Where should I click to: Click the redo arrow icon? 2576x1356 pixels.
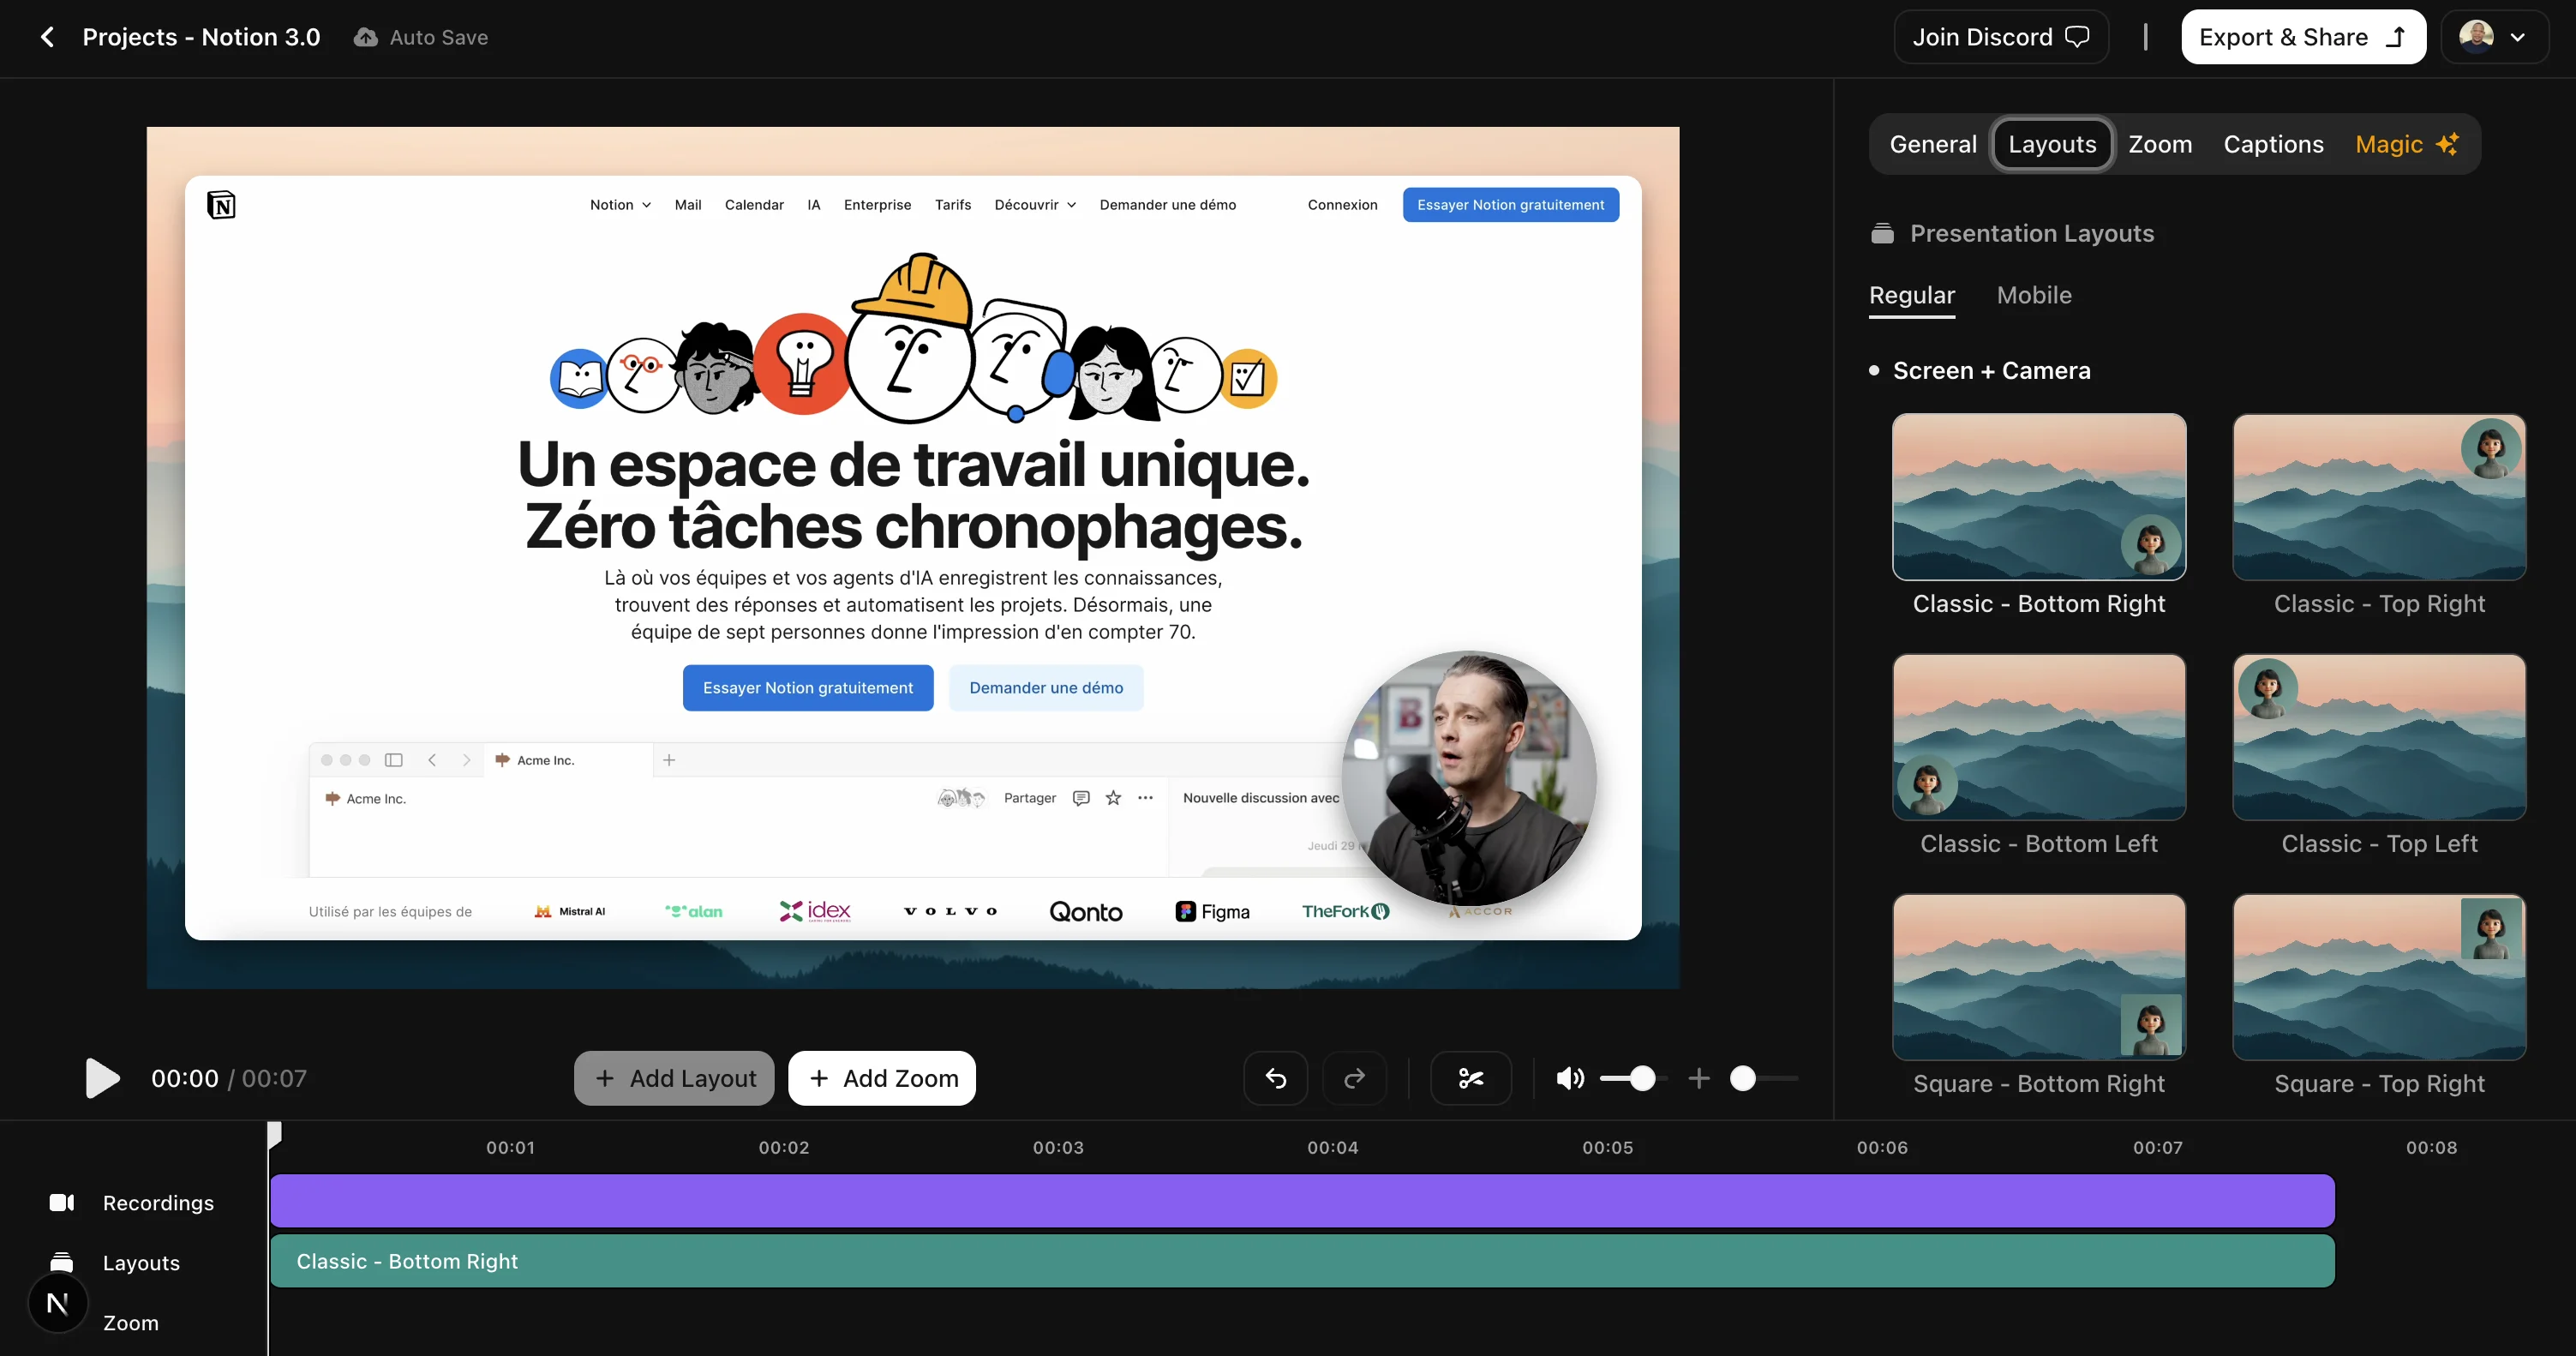pos(1353,1078)
